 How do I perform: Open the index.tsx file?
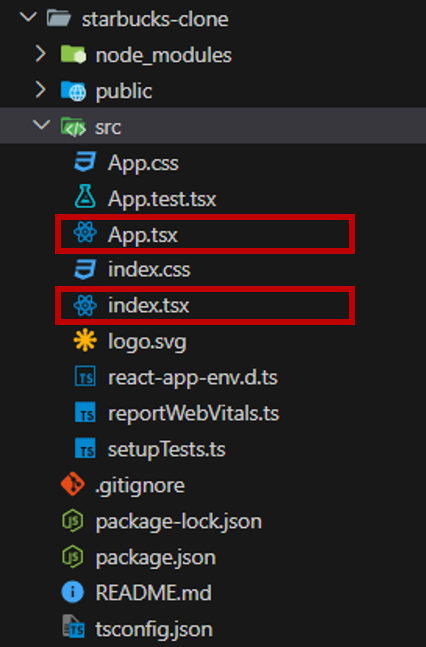coord(149,306)
